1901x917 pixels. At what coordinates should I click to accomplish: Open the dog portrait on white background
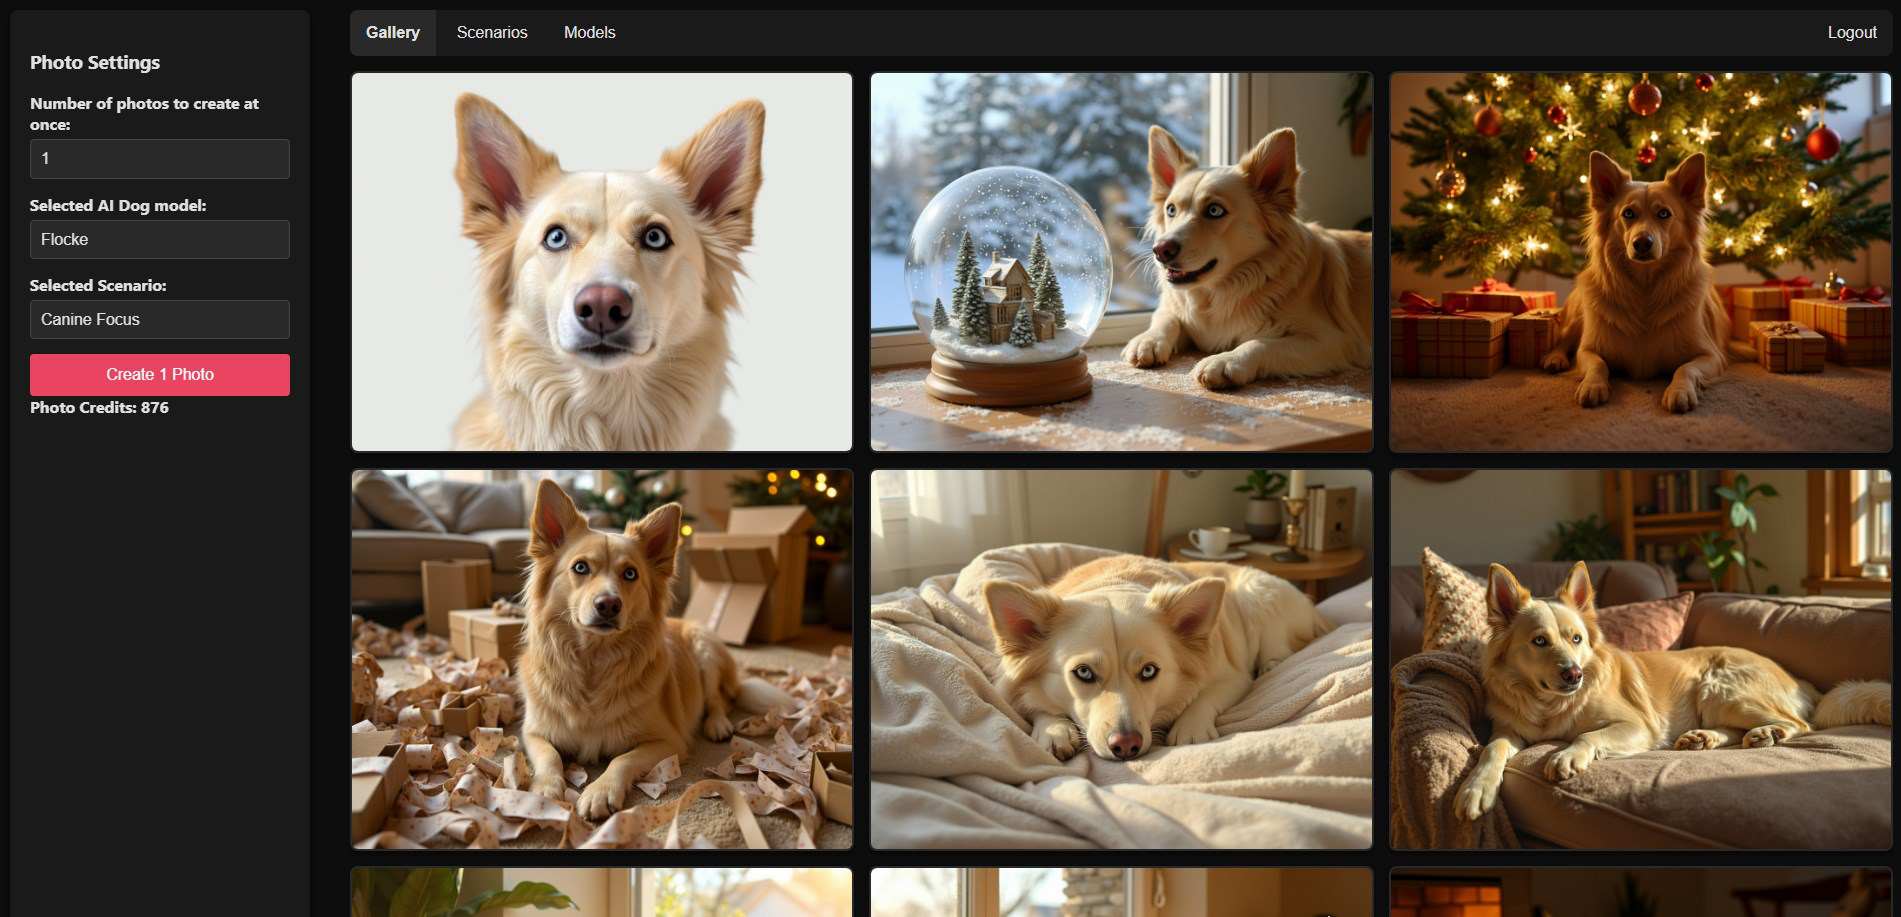point(602,262)
